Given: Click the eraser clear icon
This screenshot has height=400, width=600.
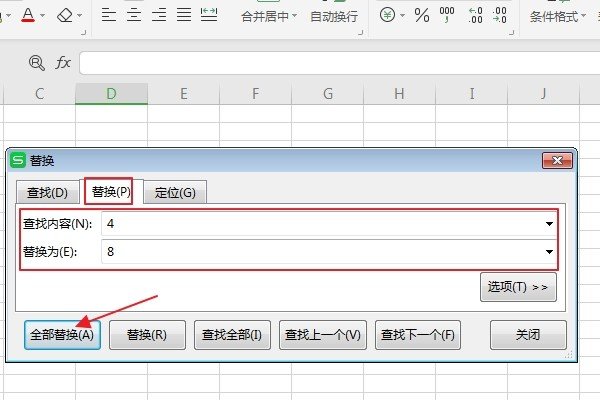Looking at the screenshot, I should [x=65, y=15].
